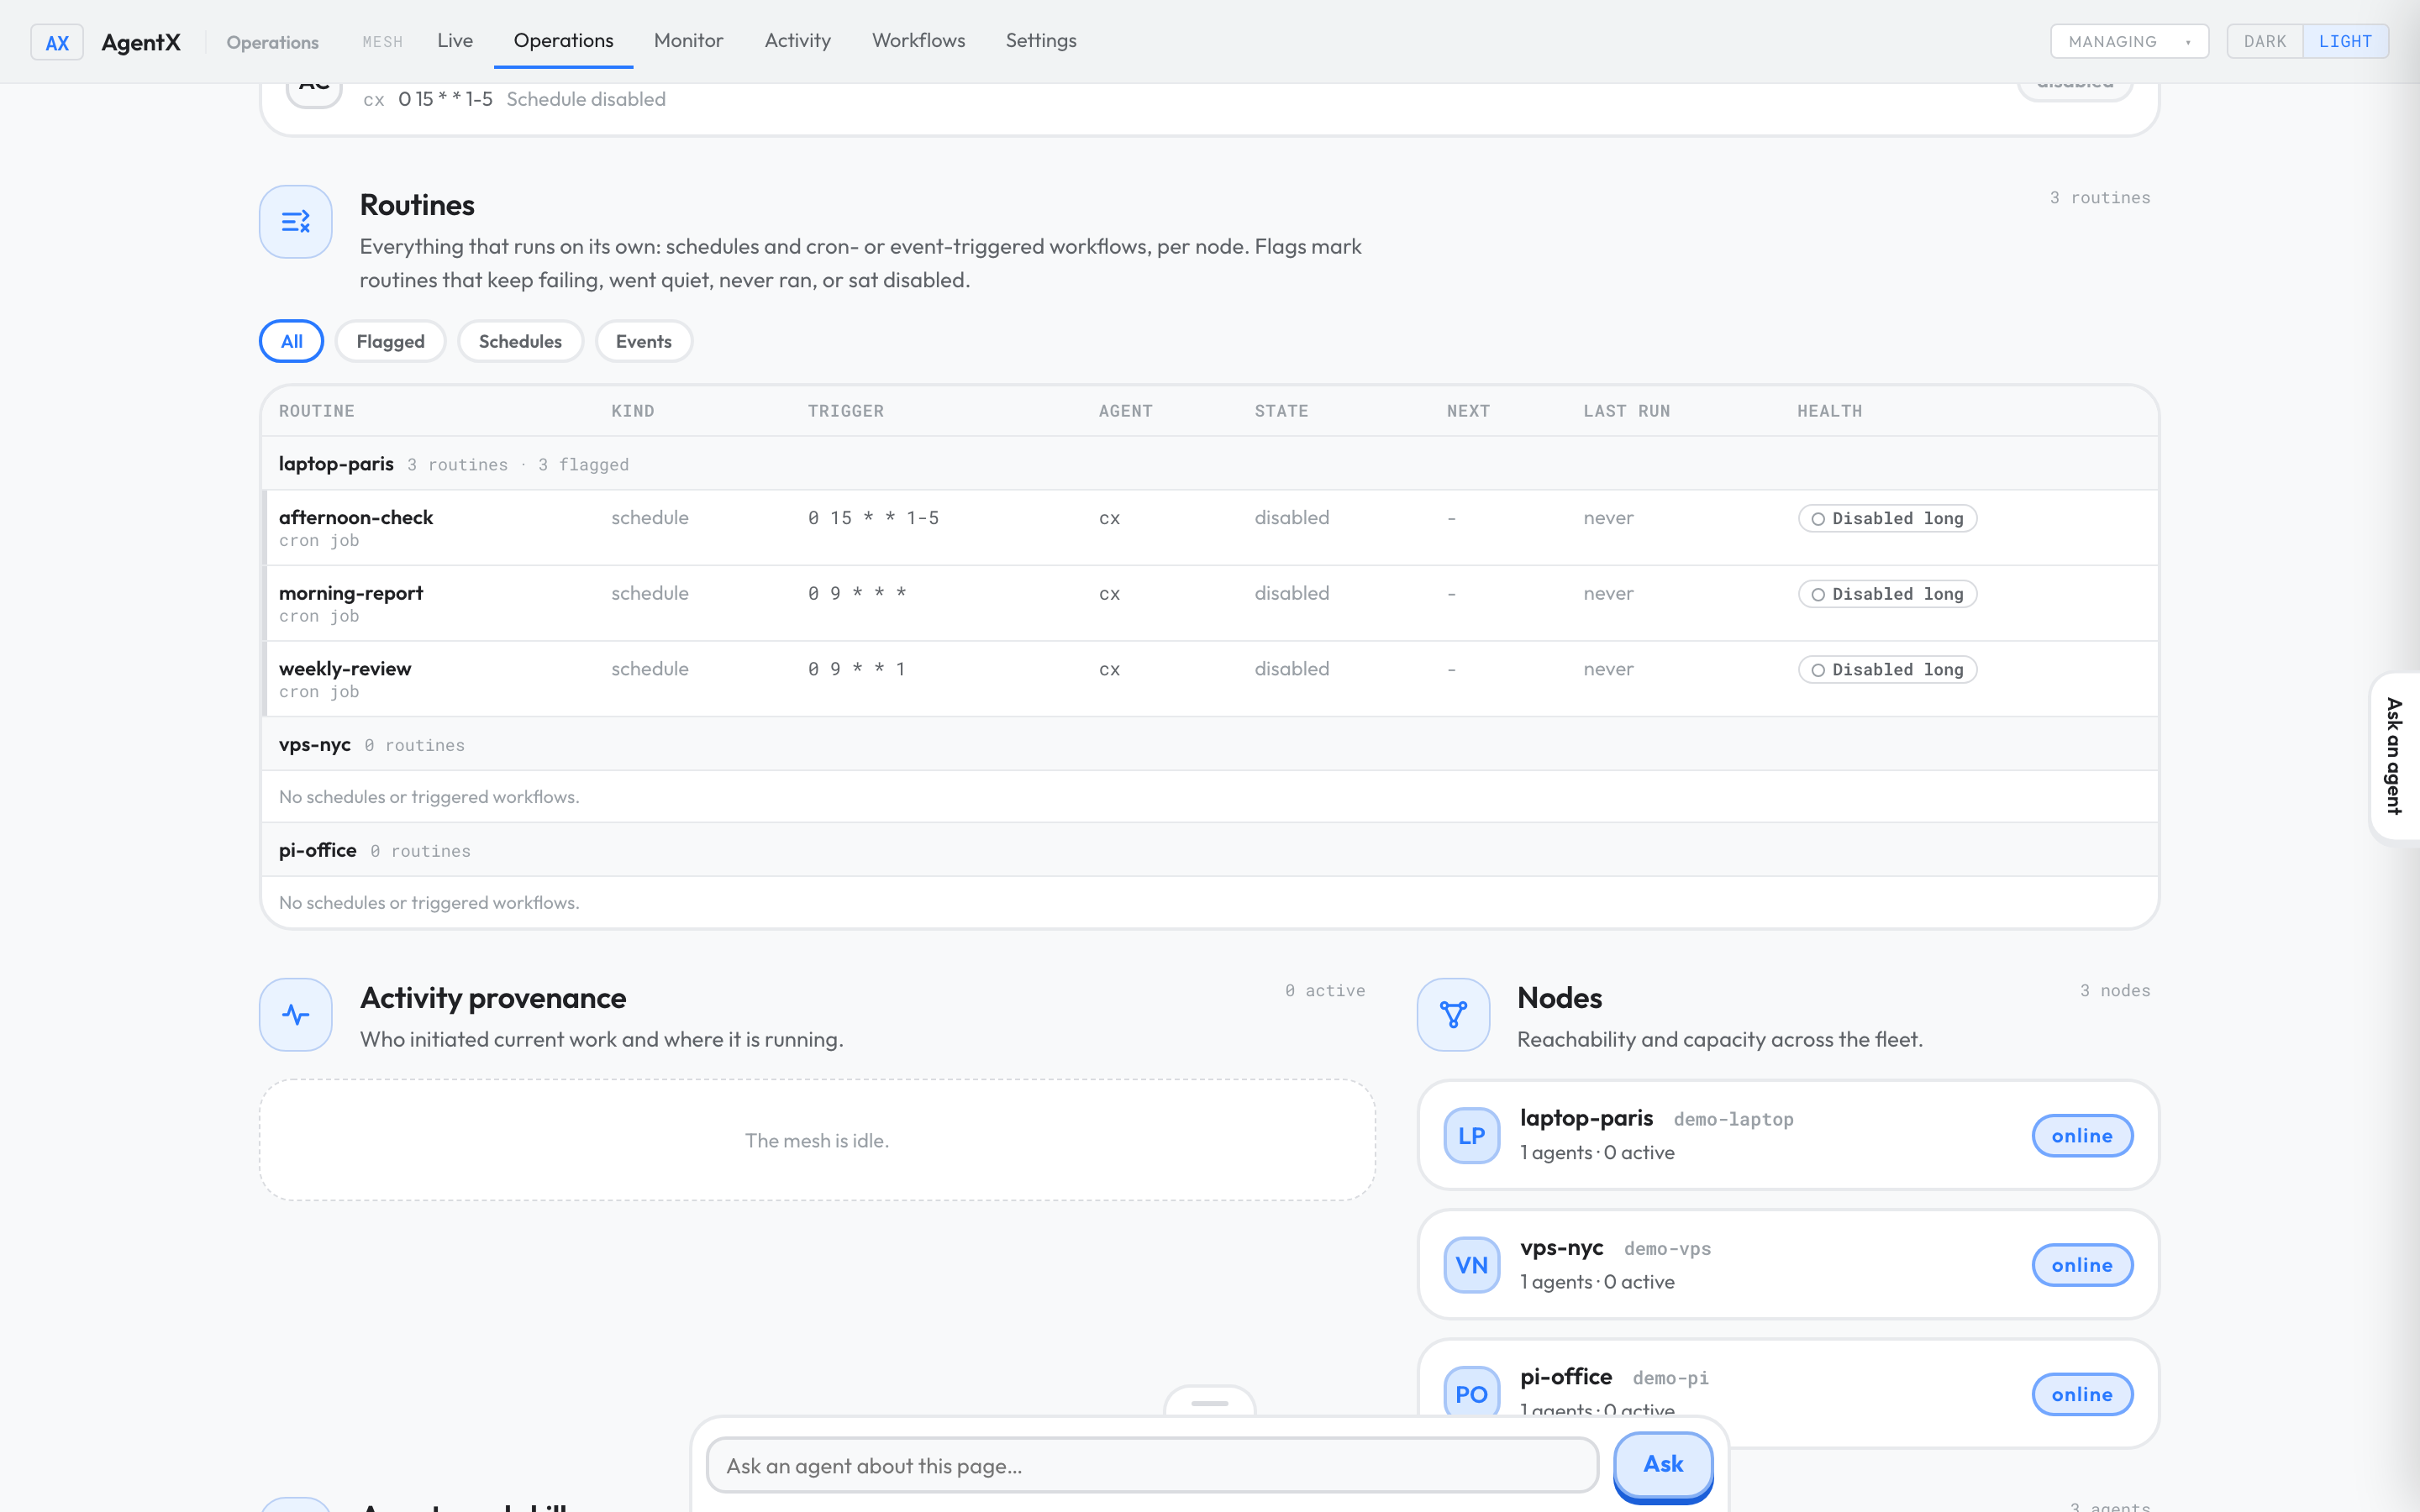The height and width of the screenshot is (1512, 2420).
Task: Click the MESH label in navbar
Action: (x=382, y=42)
